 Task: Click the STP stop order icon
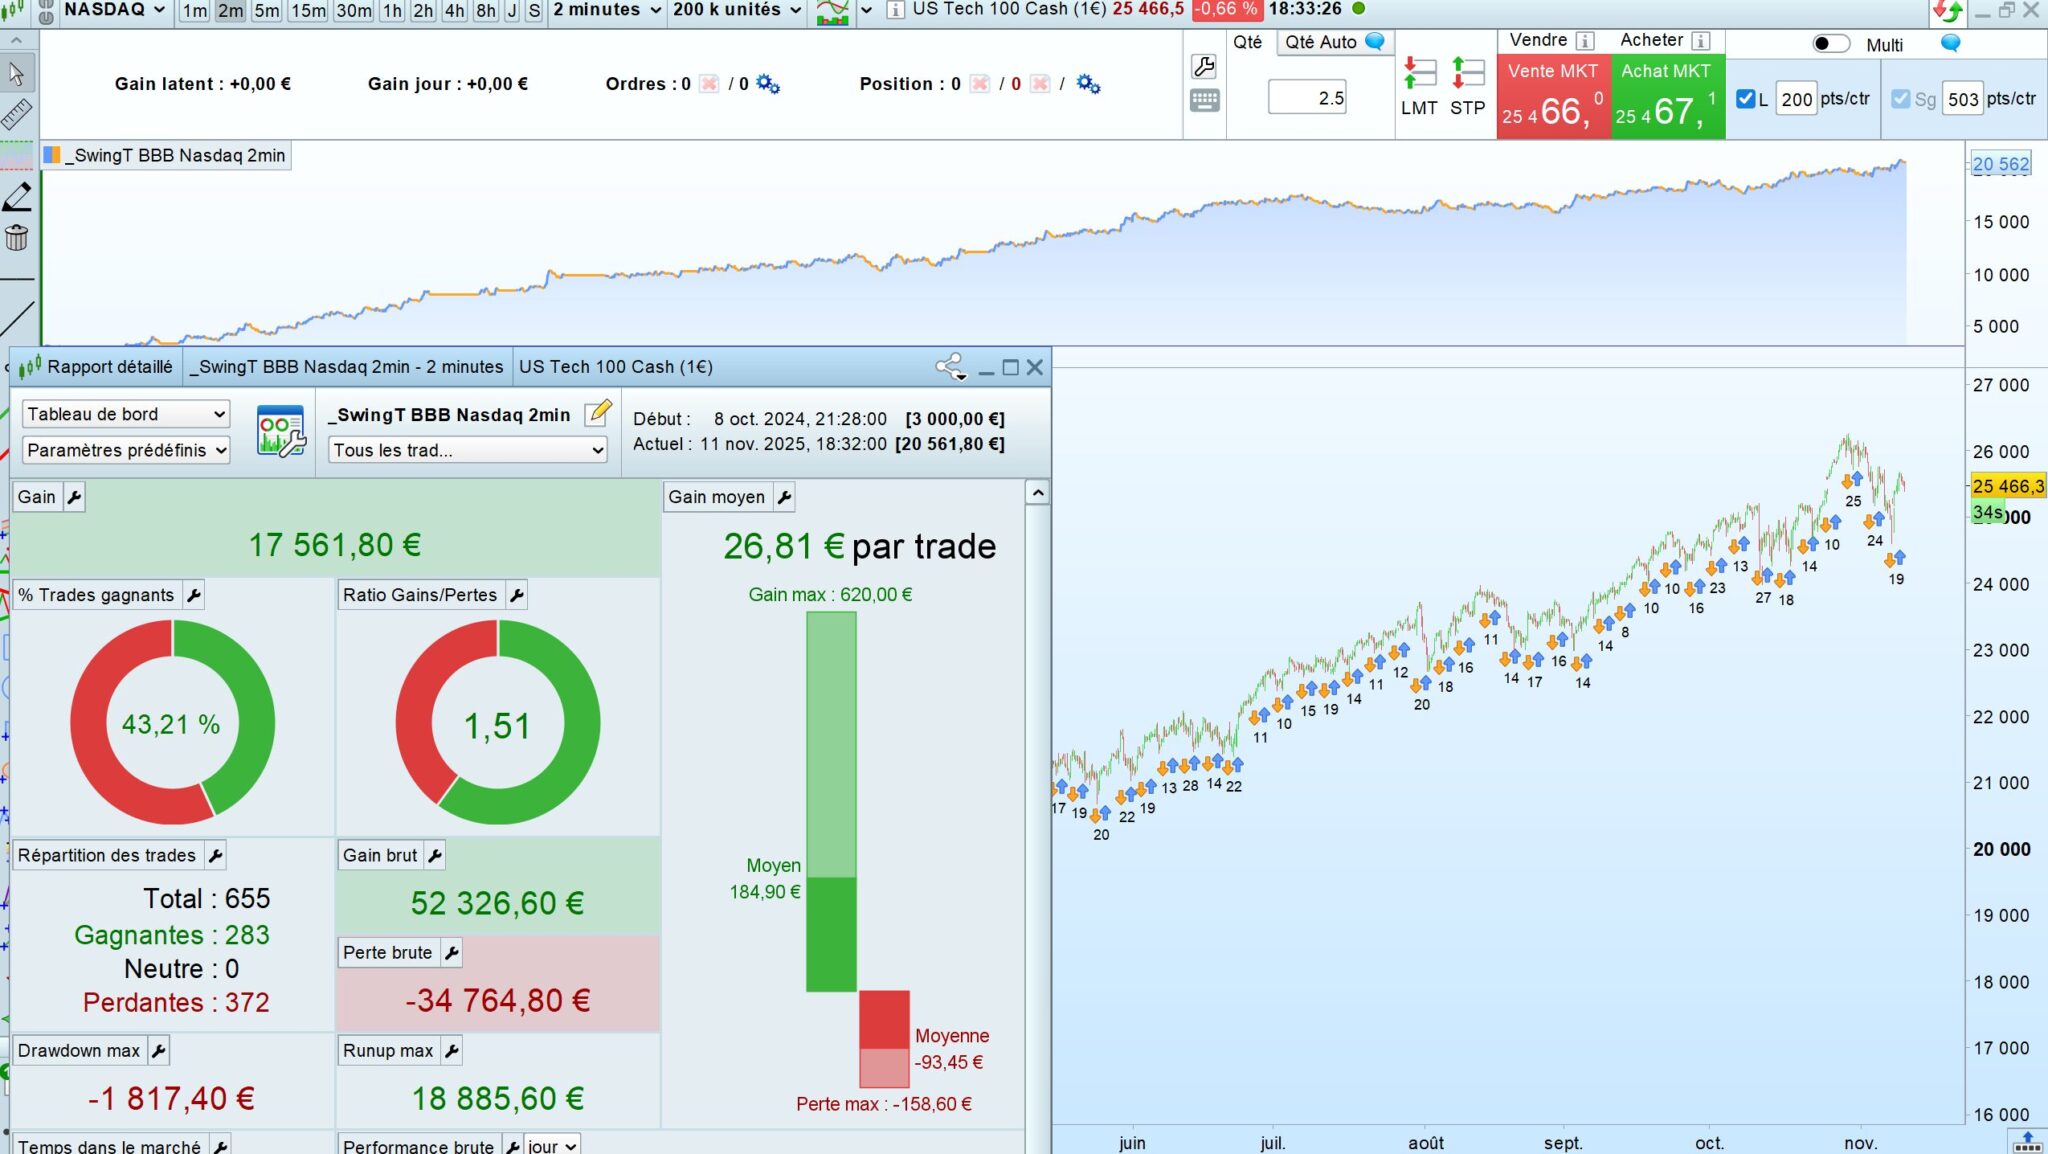[x=1467, y=75]
